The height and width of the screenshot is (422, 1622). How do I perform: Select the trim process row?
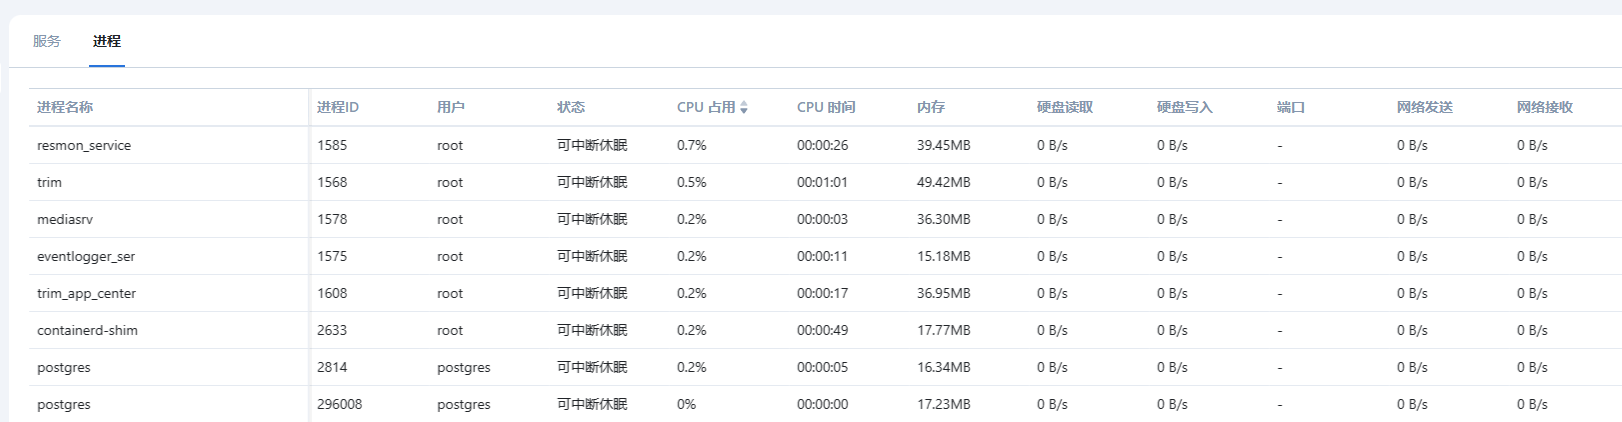click(50, 183)
